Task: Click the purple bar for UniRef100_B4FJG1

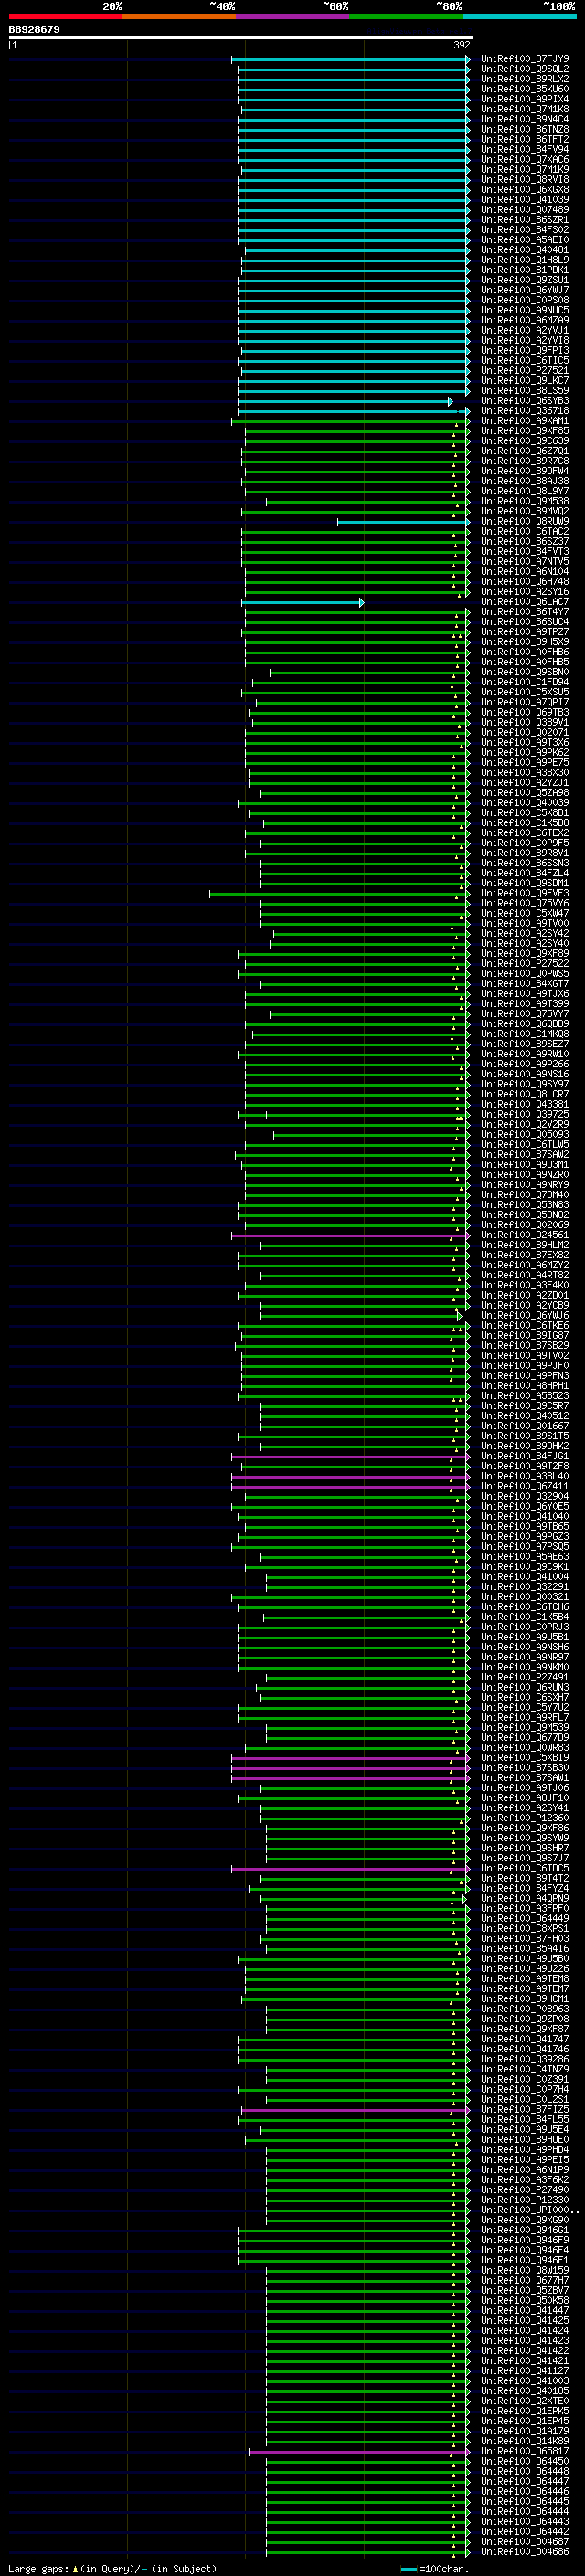Action: pos(351,1457)
